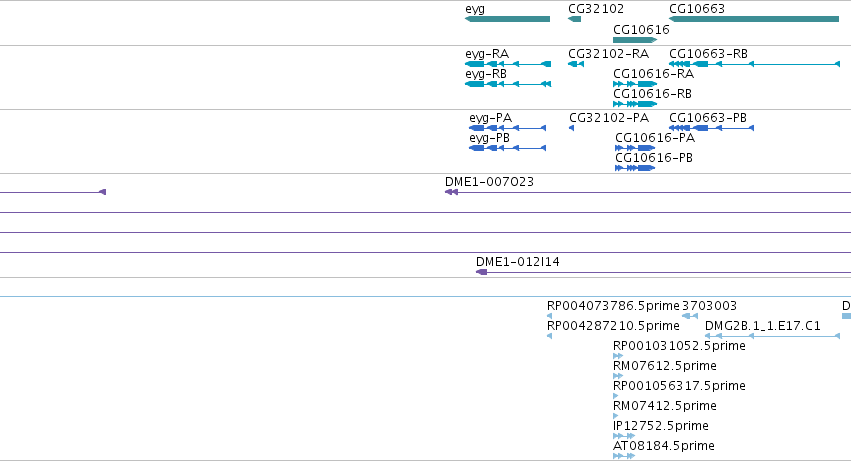Click the CG10616-RB transcript glyph
Viewport: 851px width, 461px height.
[635, 104]
